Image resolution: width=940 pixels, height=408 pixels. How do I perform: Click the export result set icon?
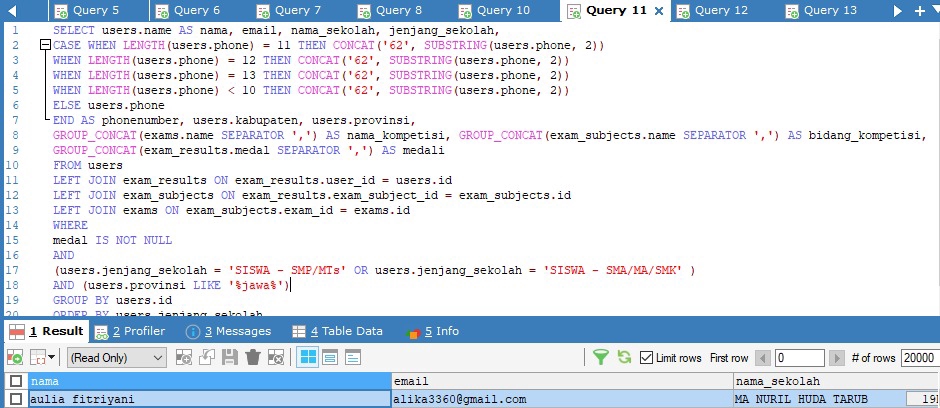pyautogui.click(x=15, y=357)
